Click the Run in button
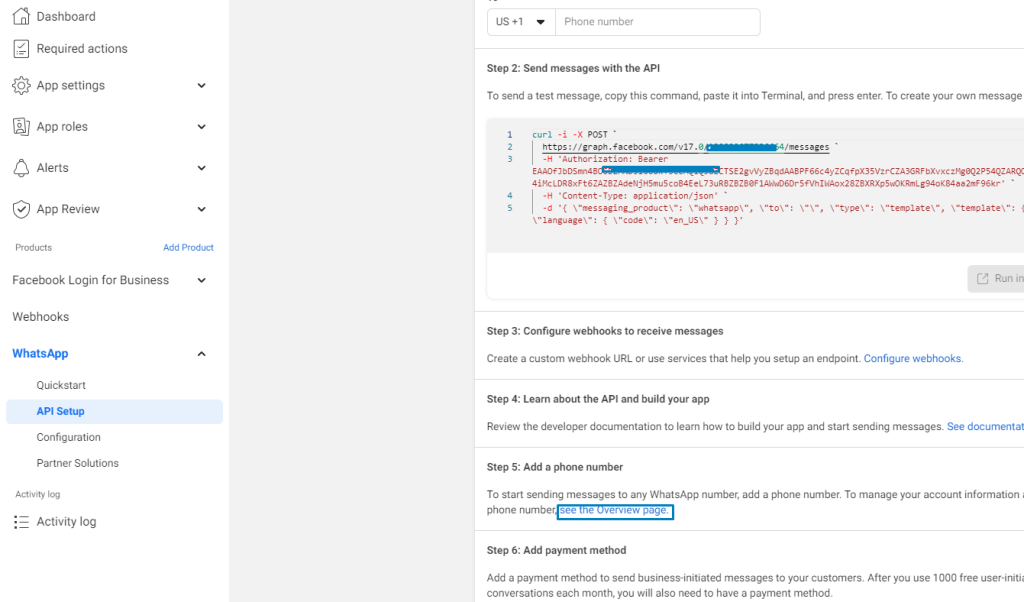Screen dimensions: 1024x602 (x=996, y=279)
